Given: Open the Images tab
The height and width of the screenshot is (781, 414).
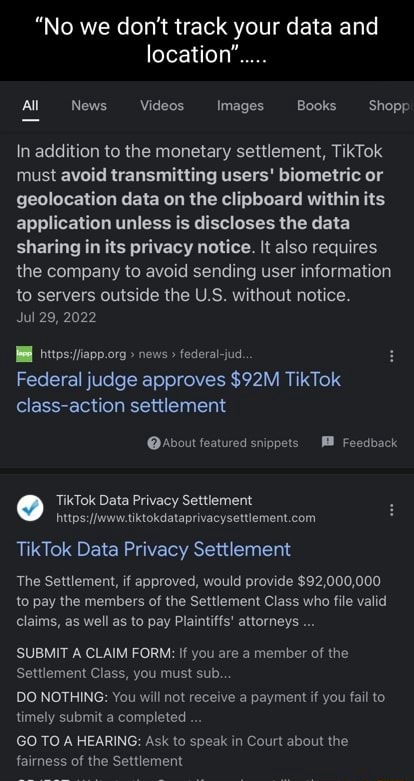Looking at the screenshot, I should click(240, 106).
